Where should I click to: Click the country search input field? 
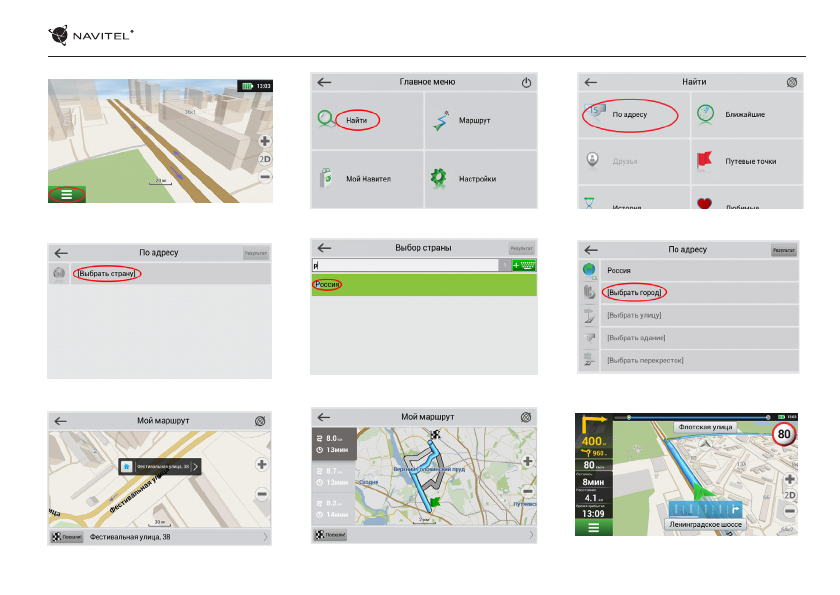pos(404,265)
